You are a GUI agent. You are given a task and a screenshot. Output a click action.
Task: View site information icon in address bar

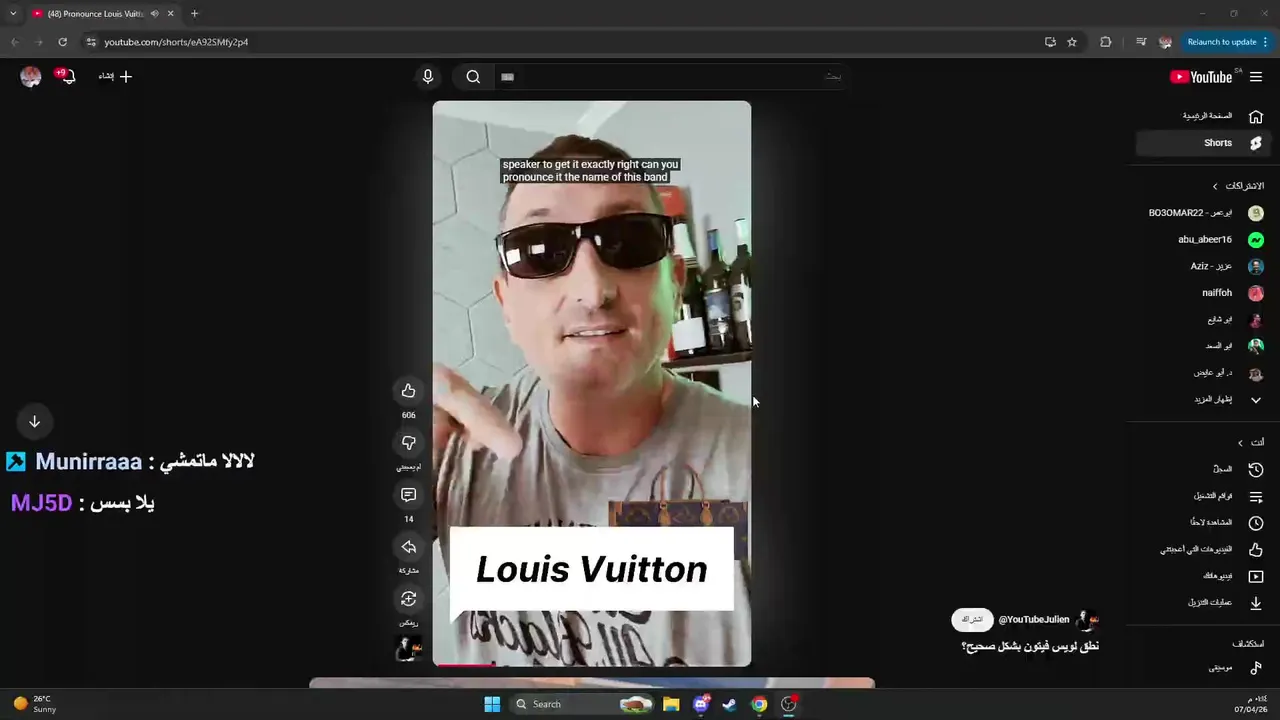click(91, 42)
